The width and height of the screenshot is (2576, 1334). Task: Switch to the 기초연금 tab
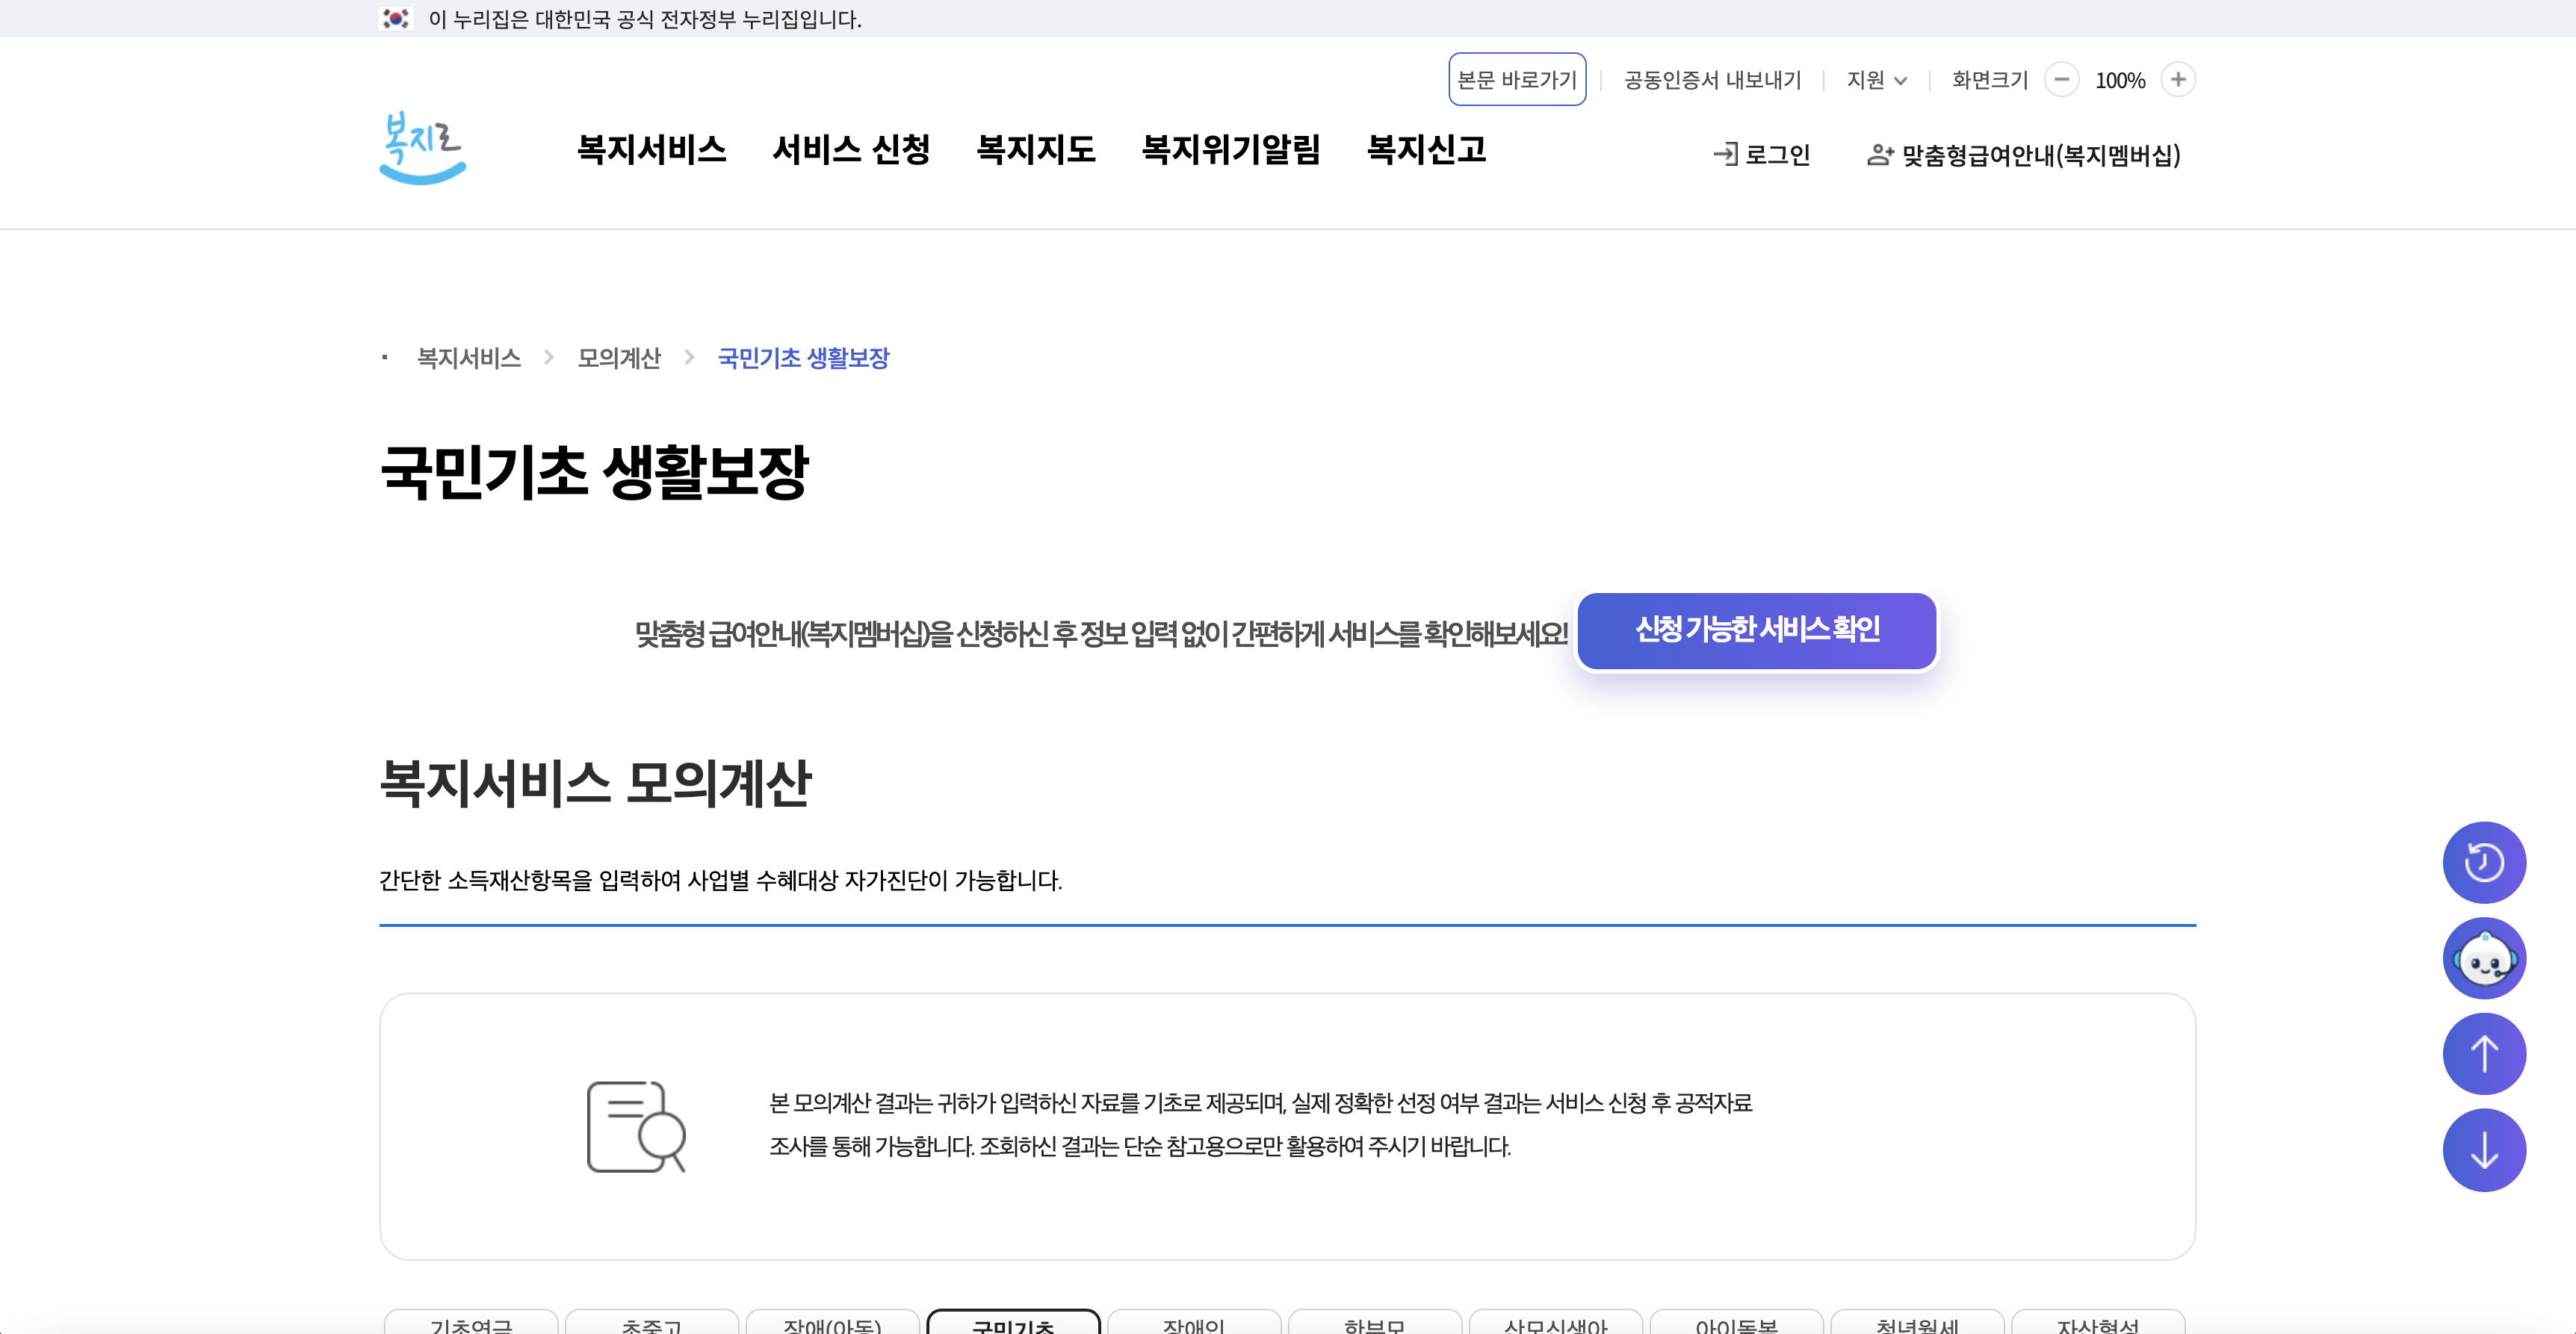pyautogui.click(x=472, y=1325)
